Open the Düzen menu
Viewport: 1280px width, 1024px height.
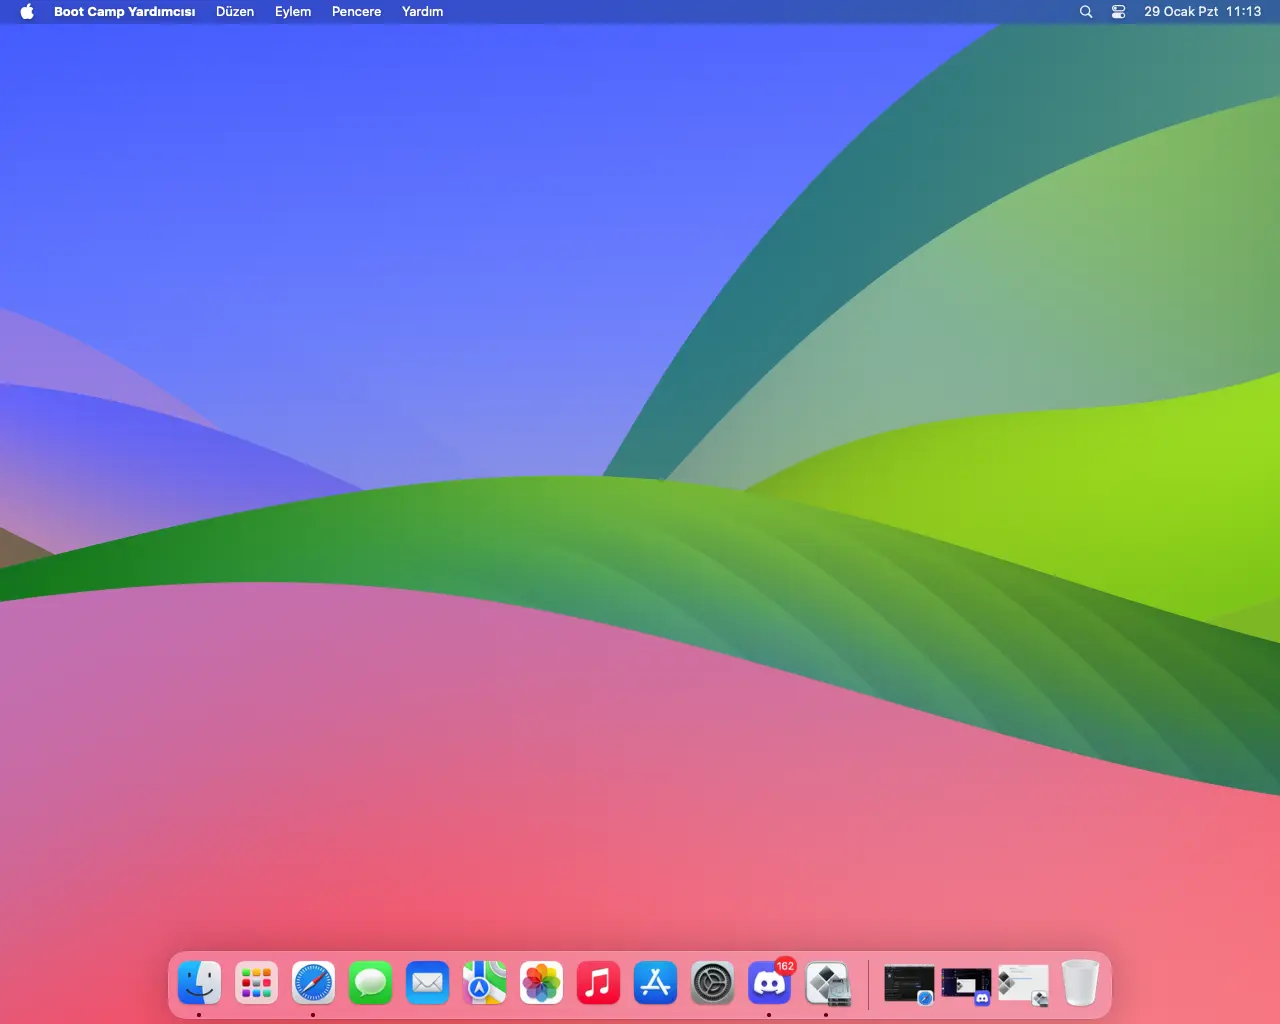click(x=235, y=12)
